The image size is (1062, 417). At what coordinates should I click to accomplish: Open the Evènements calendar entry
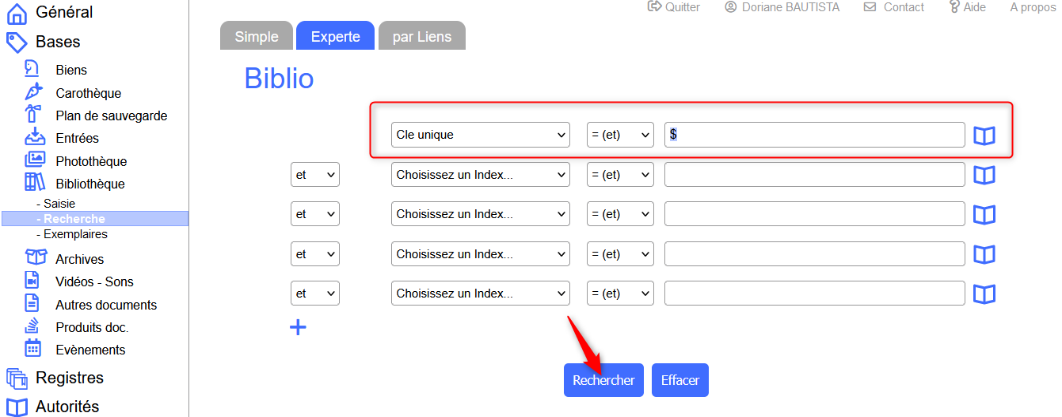(x=90, y=350)
